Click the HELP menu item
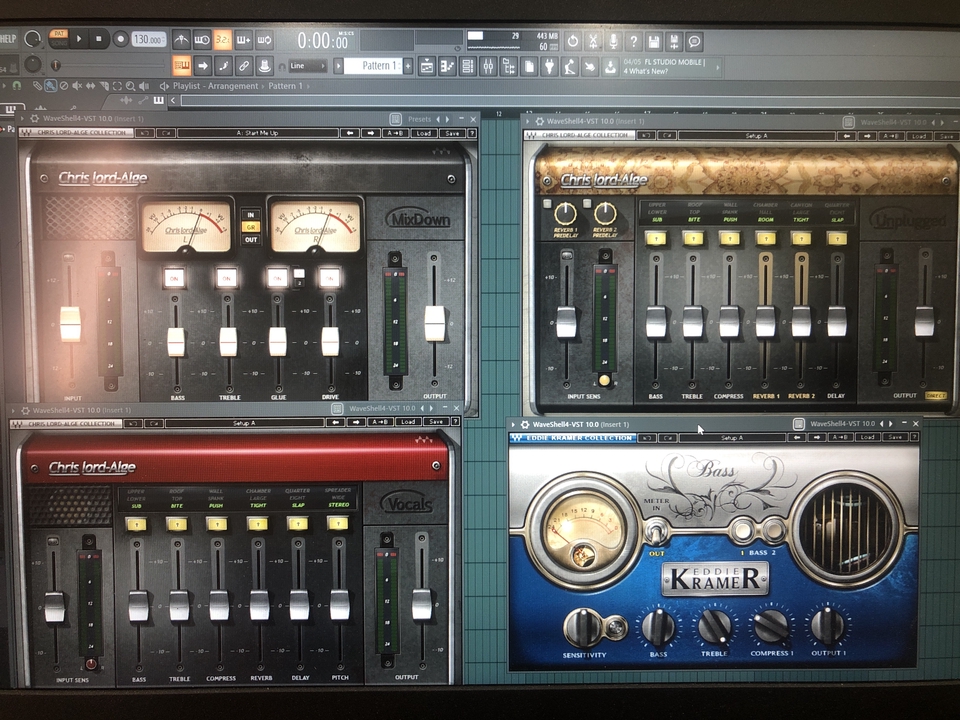This screenshot has width=960, height=720. pos(8,39)
